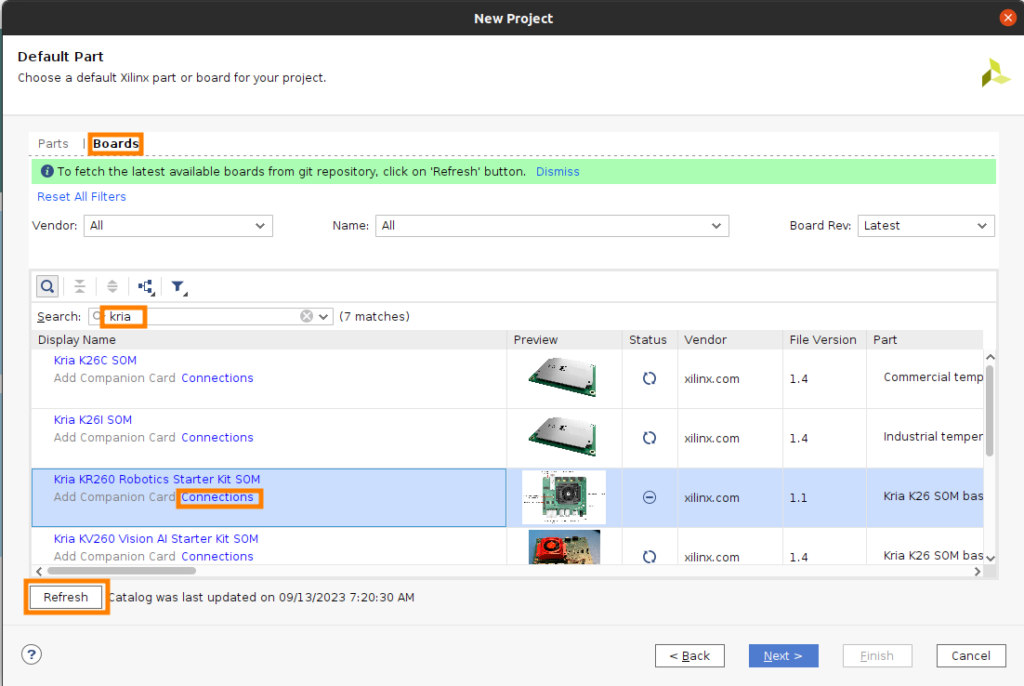Expand the search history dropdown arrow

click(x=323, y=317)
